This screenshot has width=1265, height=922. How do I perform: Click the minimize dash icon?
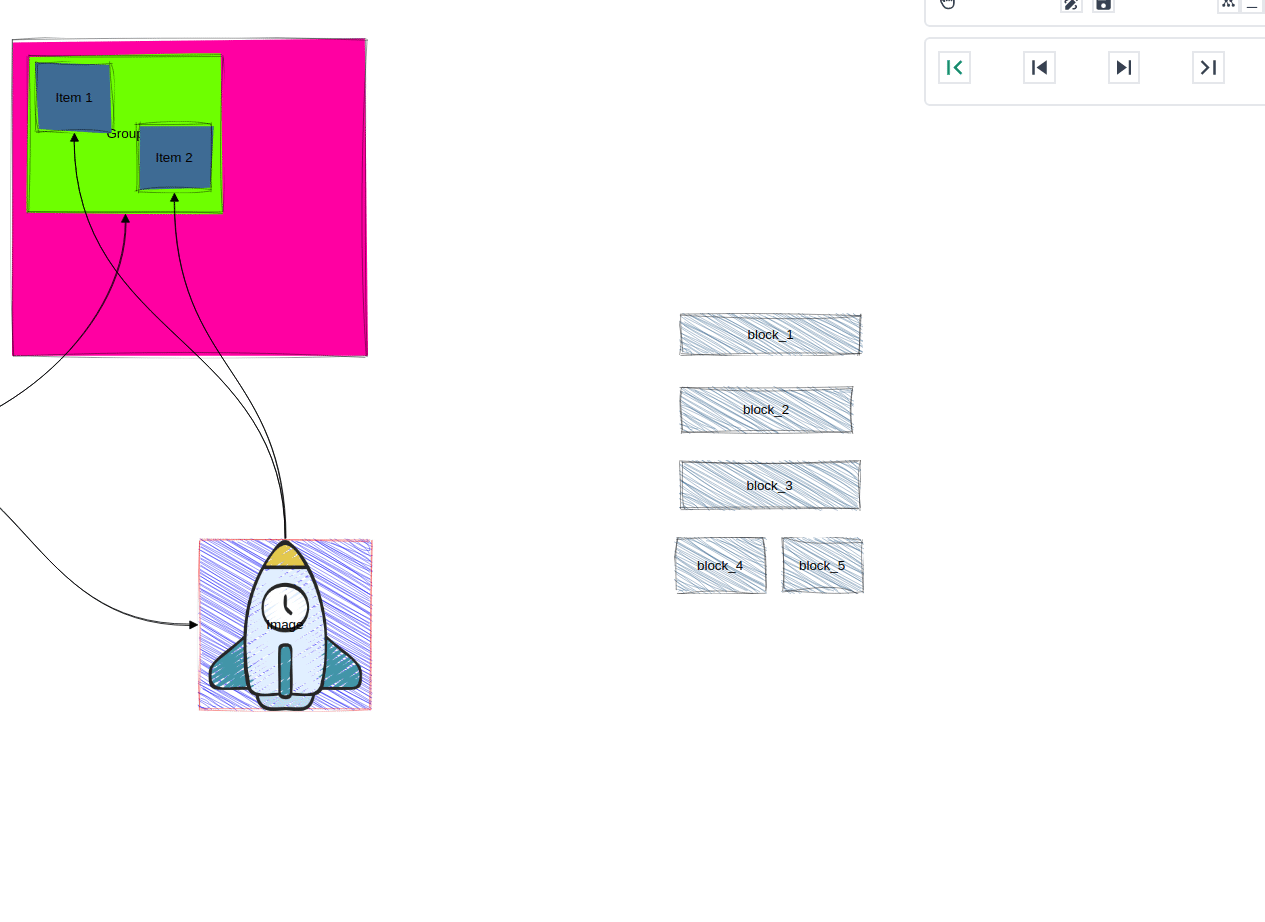click(1253, 6)
